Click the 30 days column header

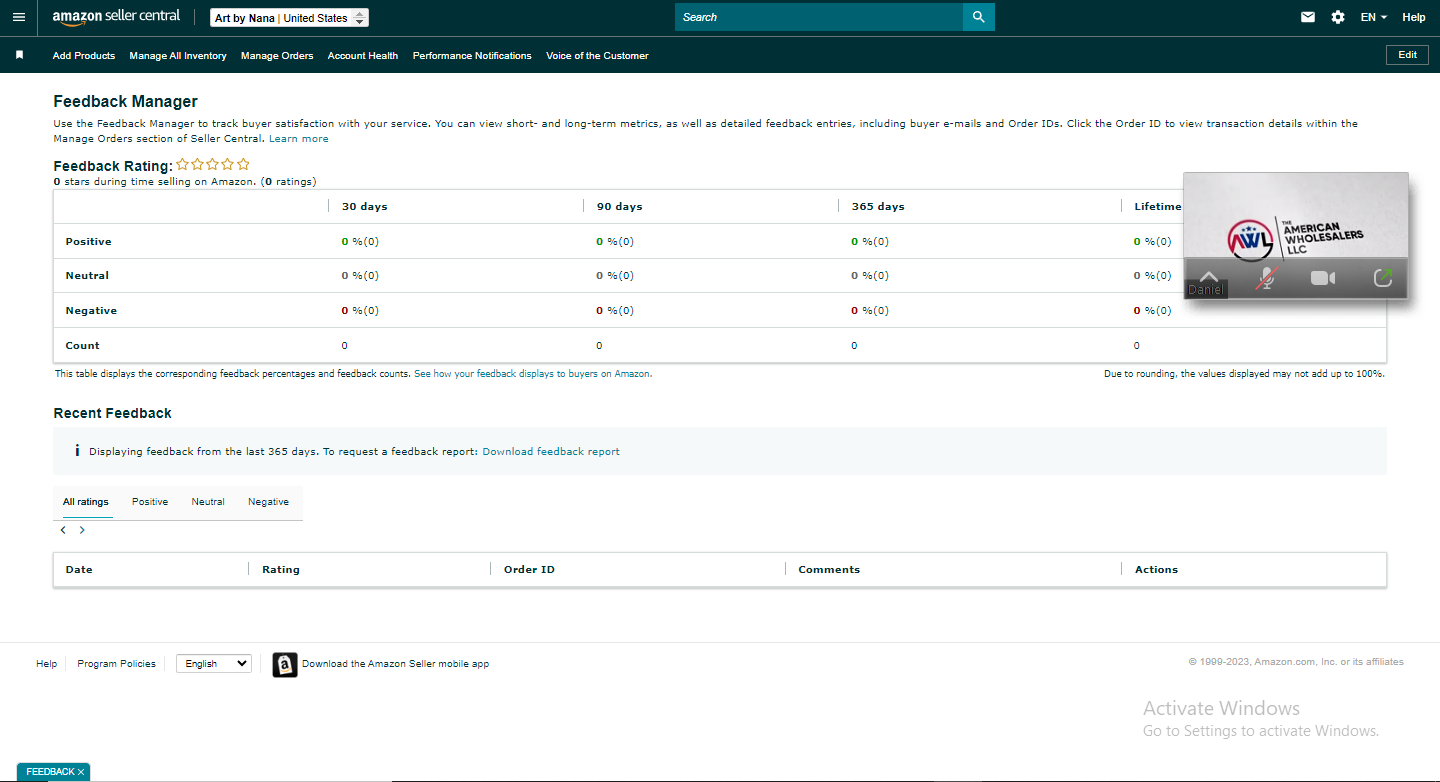364,207
